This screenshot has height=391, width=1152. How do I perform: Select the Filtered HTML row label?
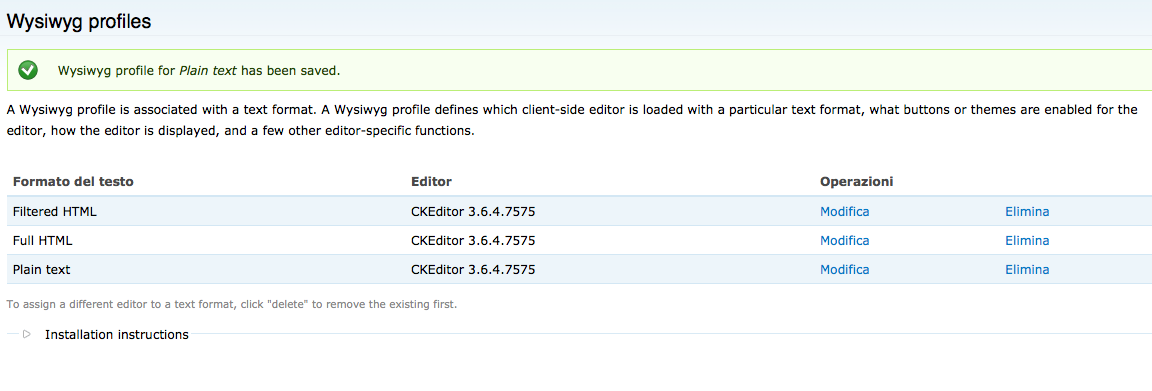[x=54, y=212]
